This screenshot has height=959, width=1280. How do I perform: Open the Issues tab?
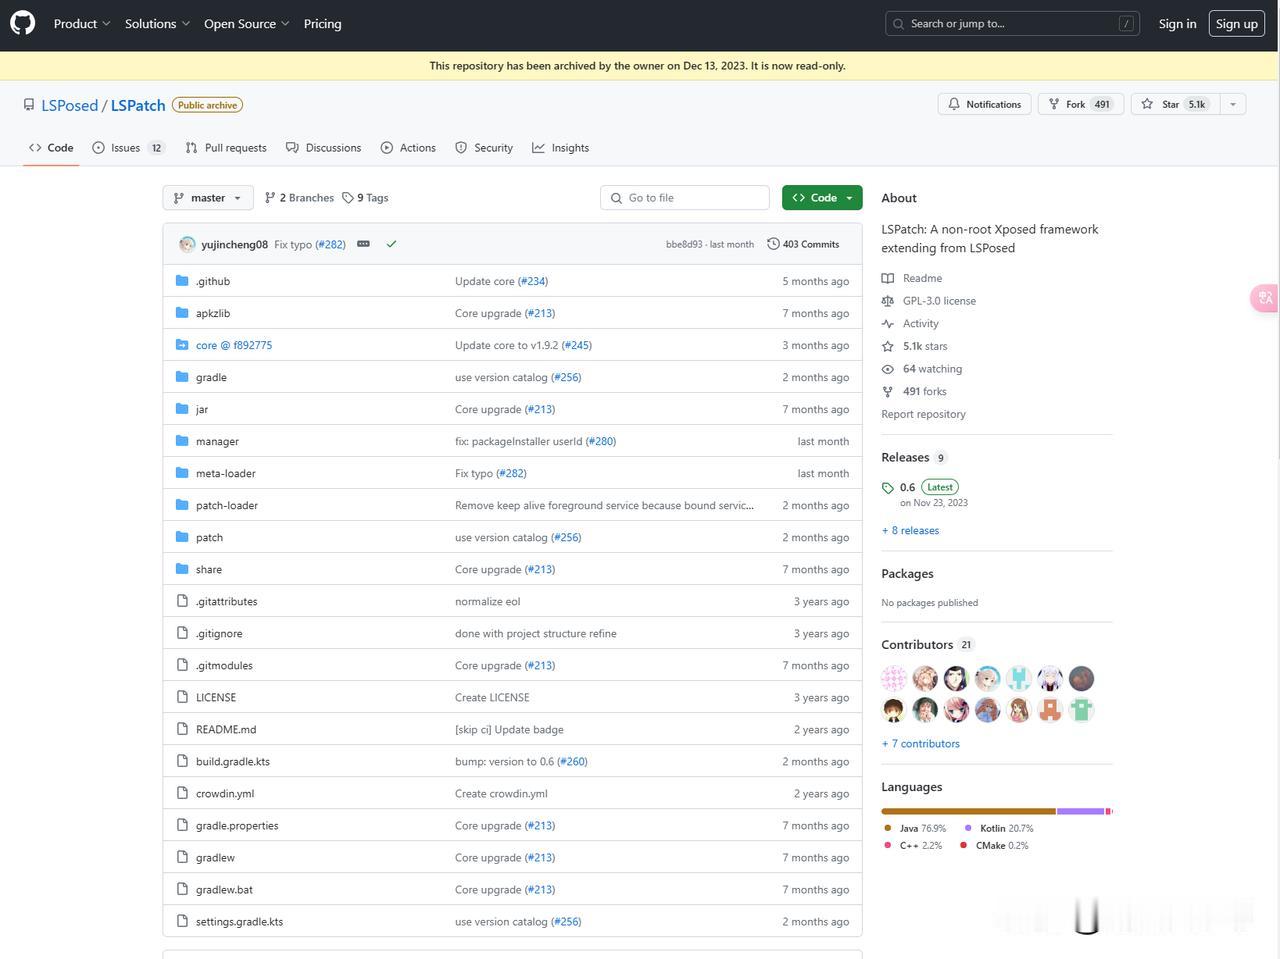[128, 148]
